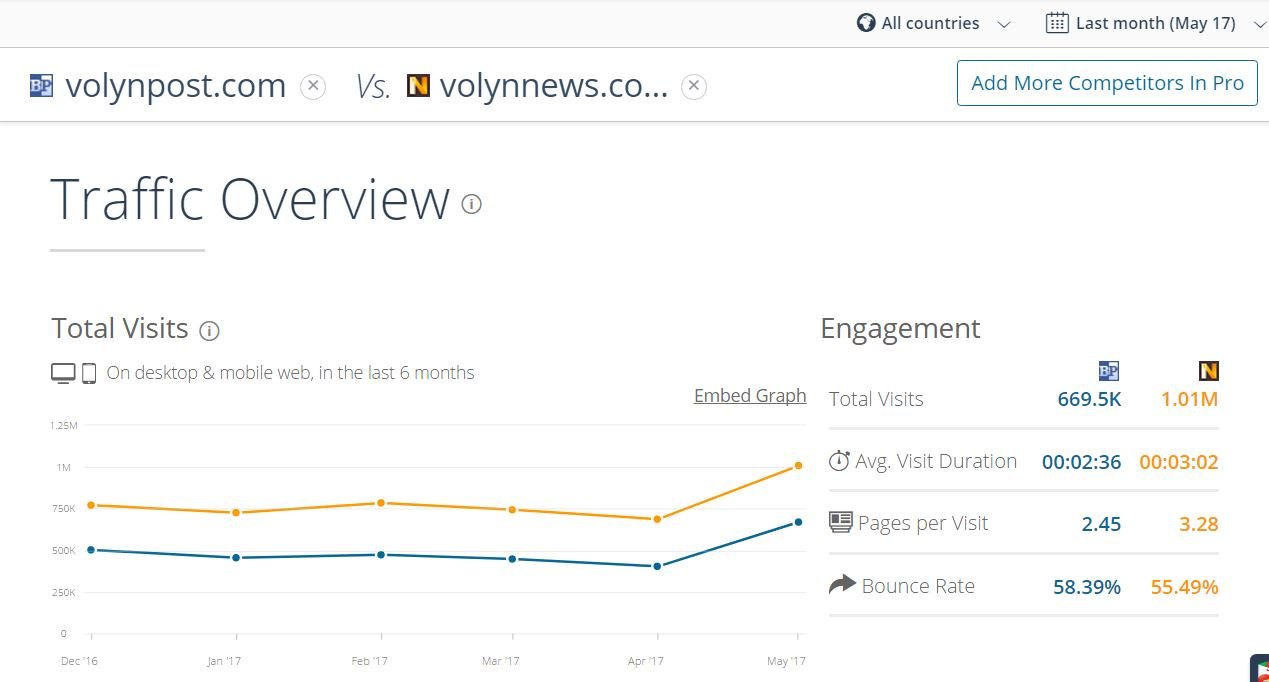Click the BP column icon in Engagement table
The width and height of the screenshot is (1269, 682).
pyautogui.click(x=1108, y=372)
